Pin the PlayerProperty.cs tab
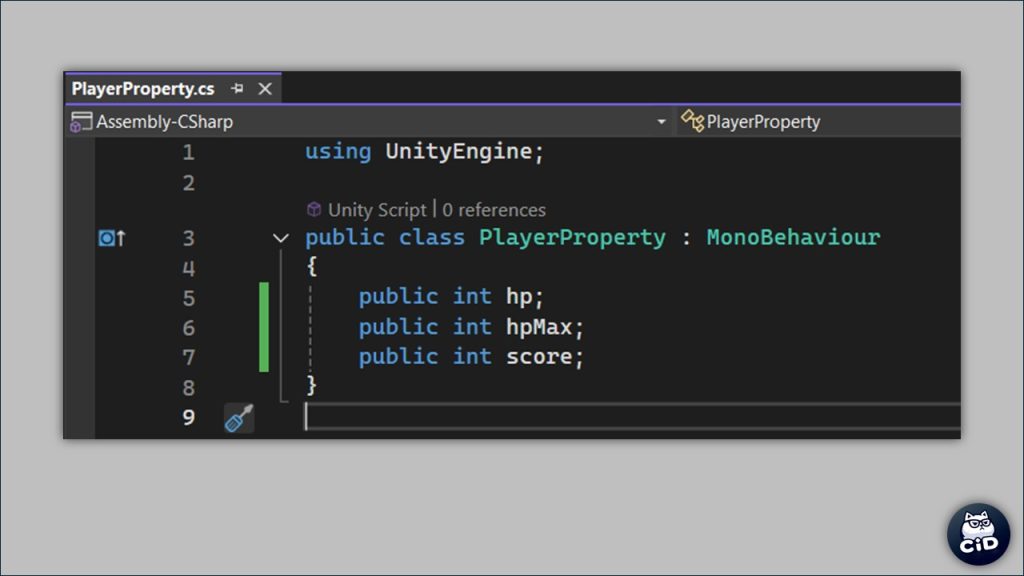Screen dimensions: 1024x576 click(x=237, y=89)
